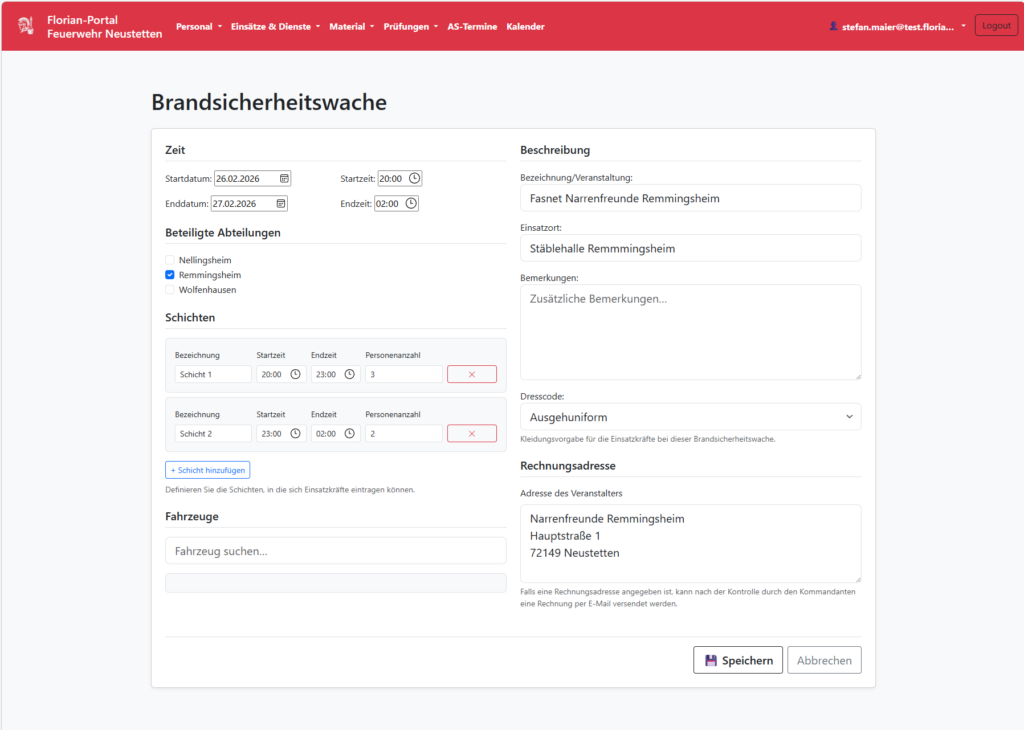Open the Kalender menu item

[x=525, y=27]
